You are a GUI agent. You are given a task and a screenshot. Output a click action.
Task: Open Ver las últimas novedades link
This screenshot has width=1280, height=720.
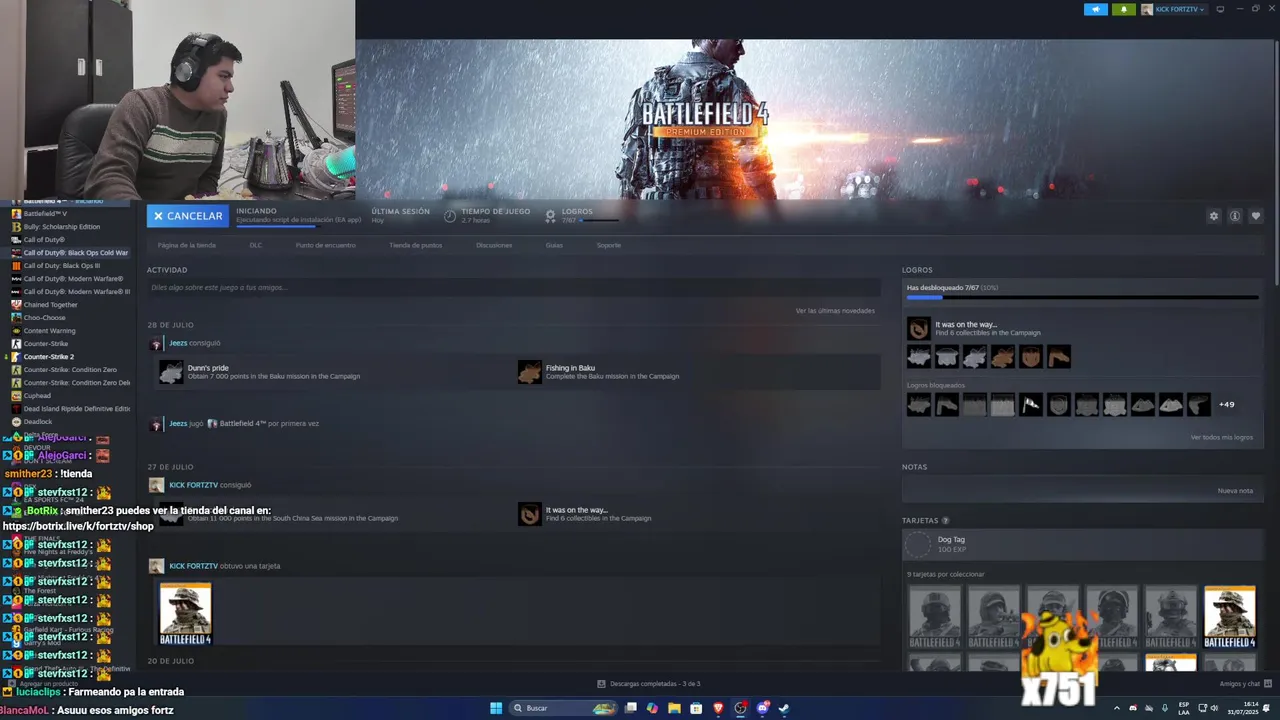835,311
